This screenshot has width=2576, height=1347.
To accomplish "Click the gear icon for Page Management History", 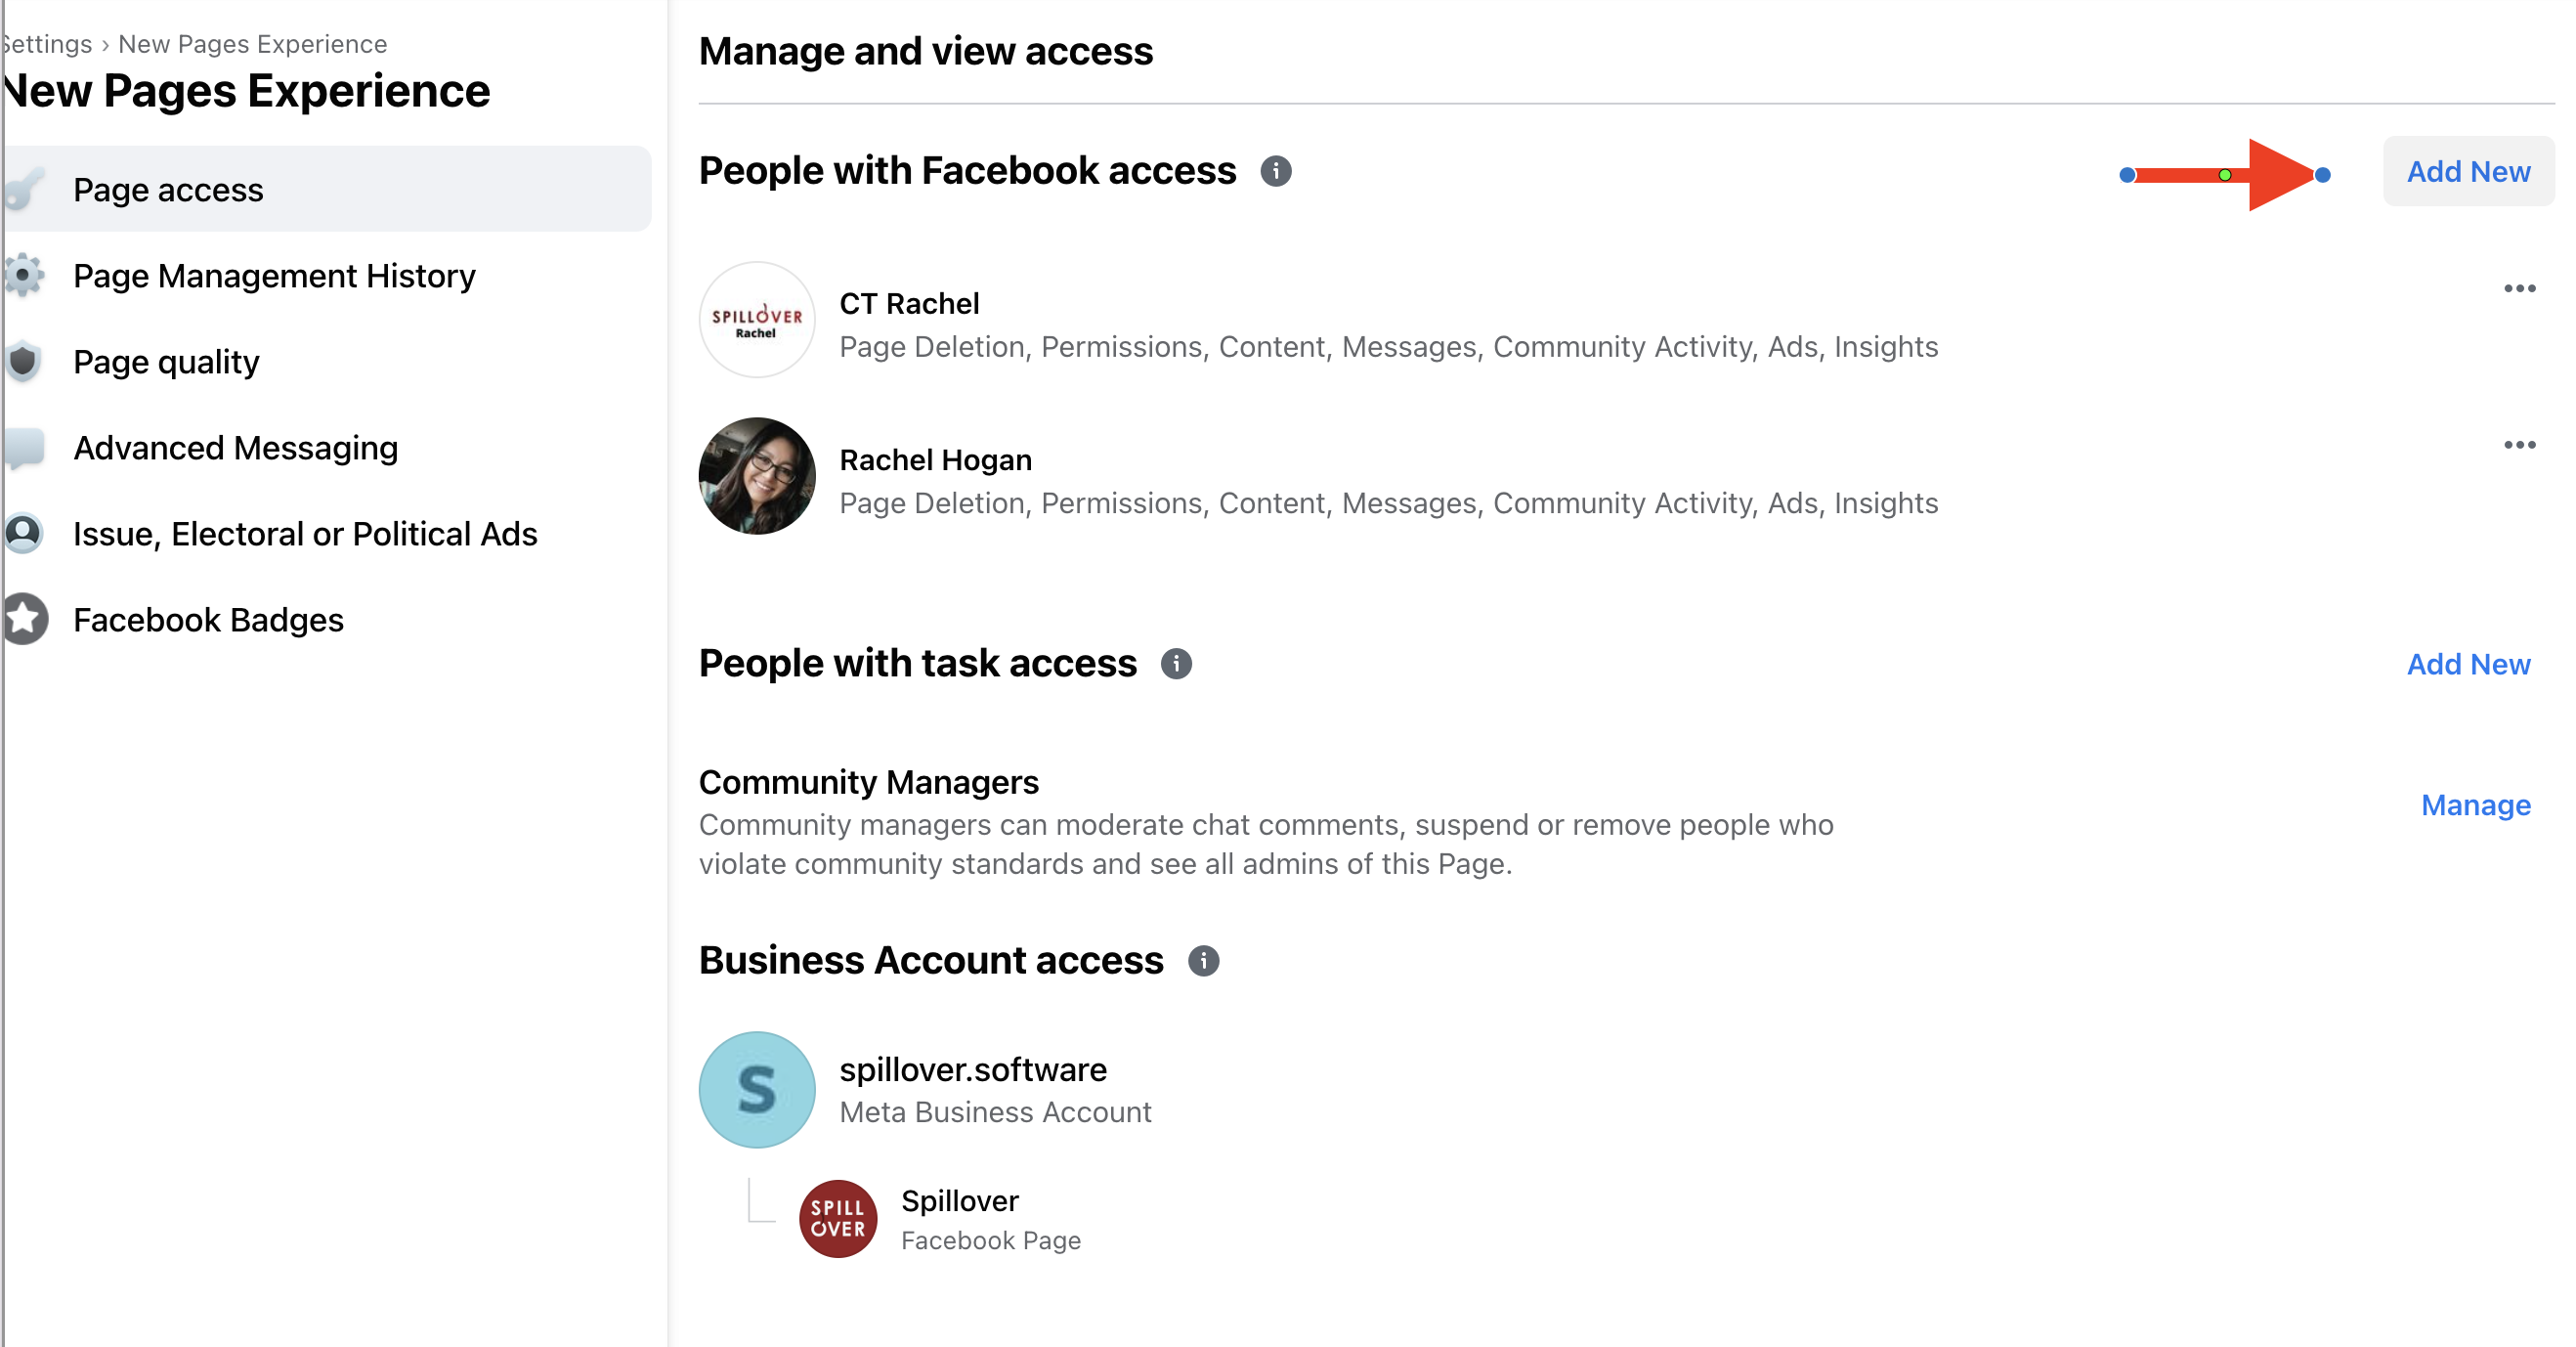I will tap(24, 275).
